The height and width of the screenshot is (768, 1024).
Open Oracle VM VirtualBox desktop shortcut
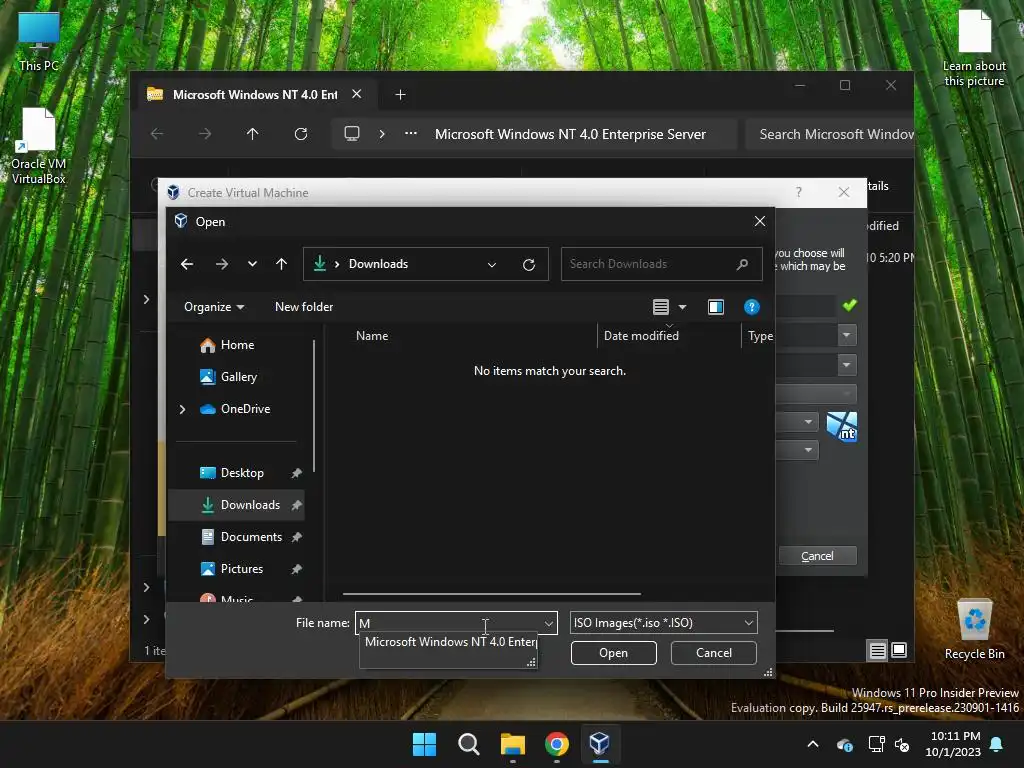39,146
